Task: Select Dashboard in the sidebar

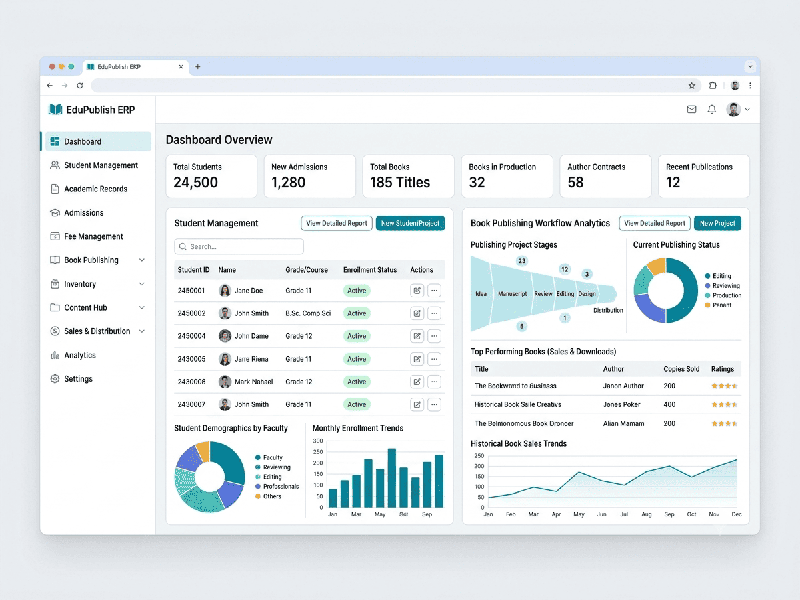Action: tap(98, 141)
